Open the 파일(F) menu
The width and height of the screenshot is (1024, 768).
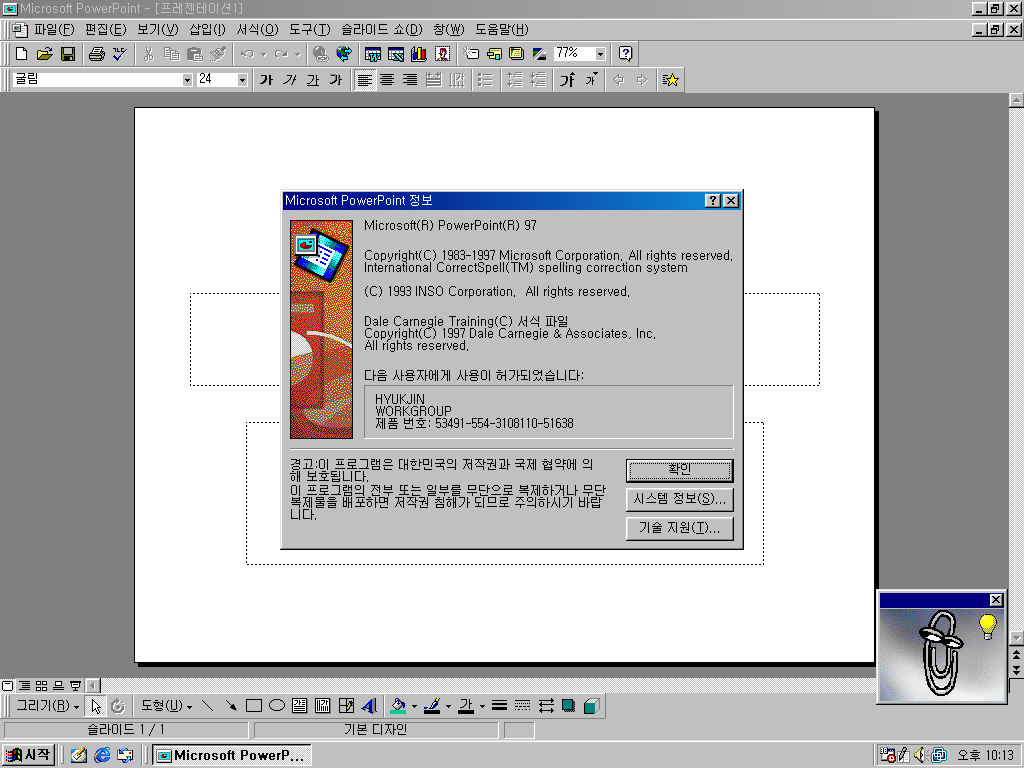(54, 30)
